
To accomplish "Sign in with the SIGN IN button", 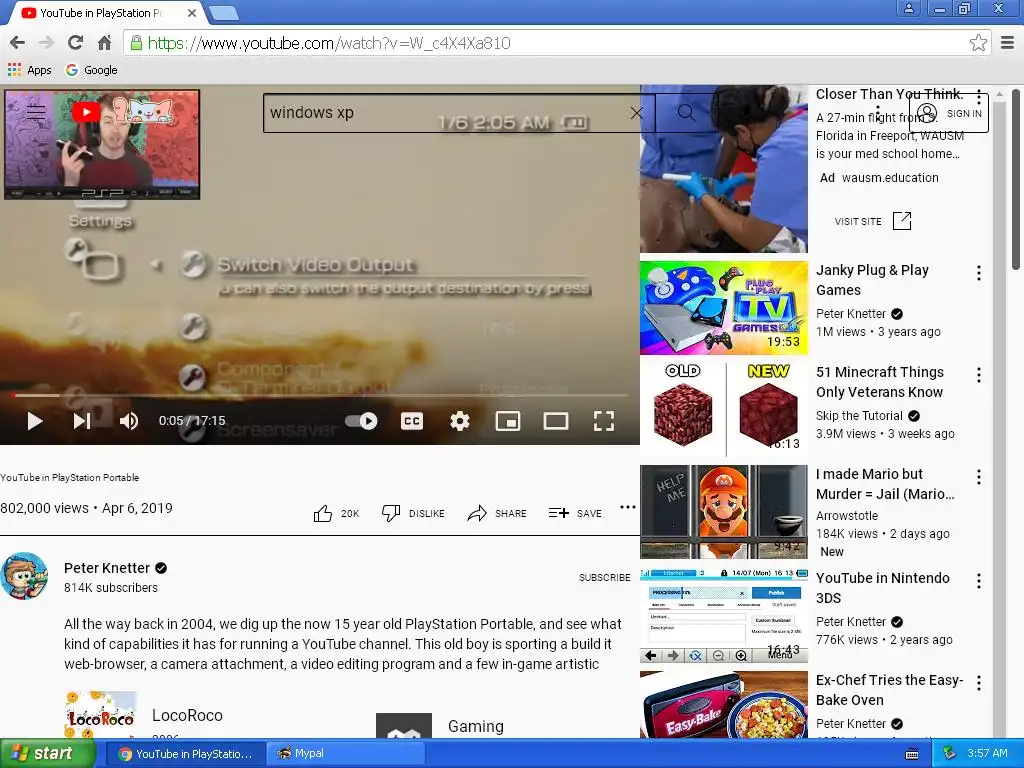I will coord(949,113).
